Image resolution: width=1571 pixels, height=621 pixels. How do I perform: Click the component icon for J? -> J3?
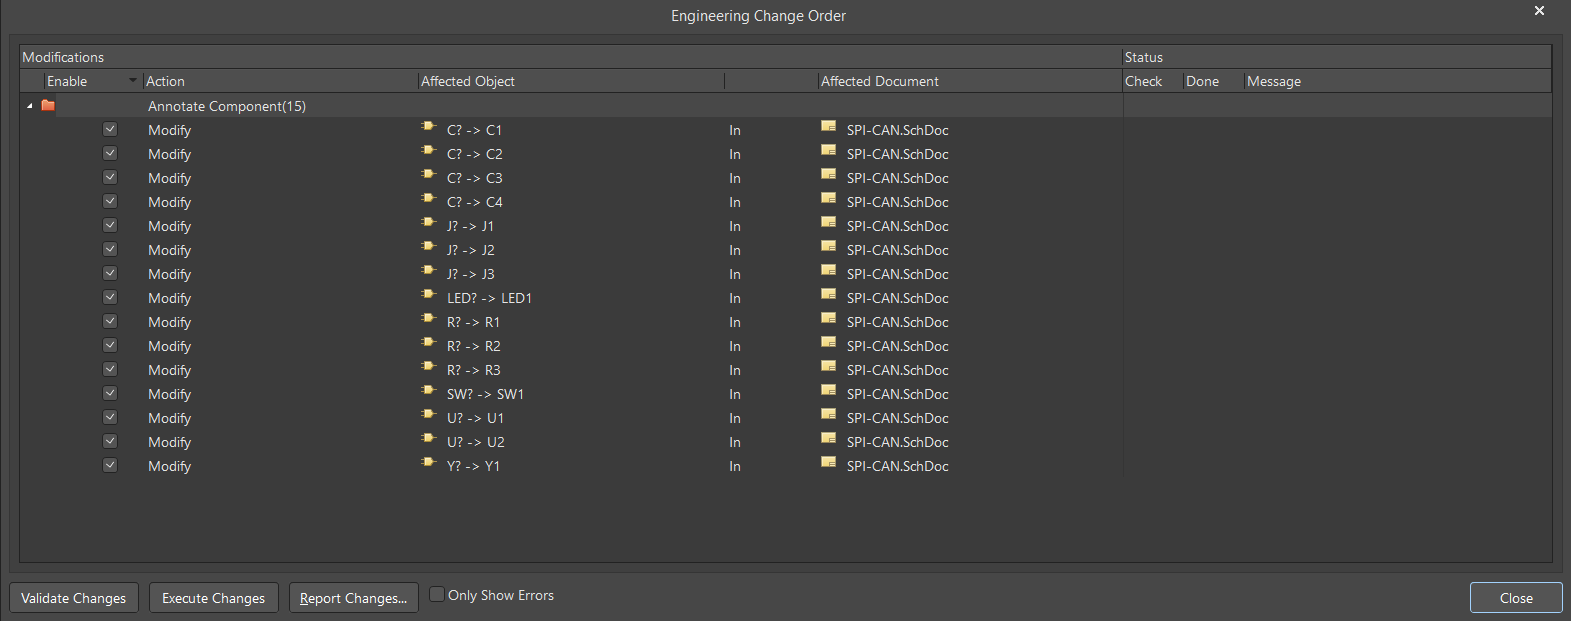tap(429, 271)
